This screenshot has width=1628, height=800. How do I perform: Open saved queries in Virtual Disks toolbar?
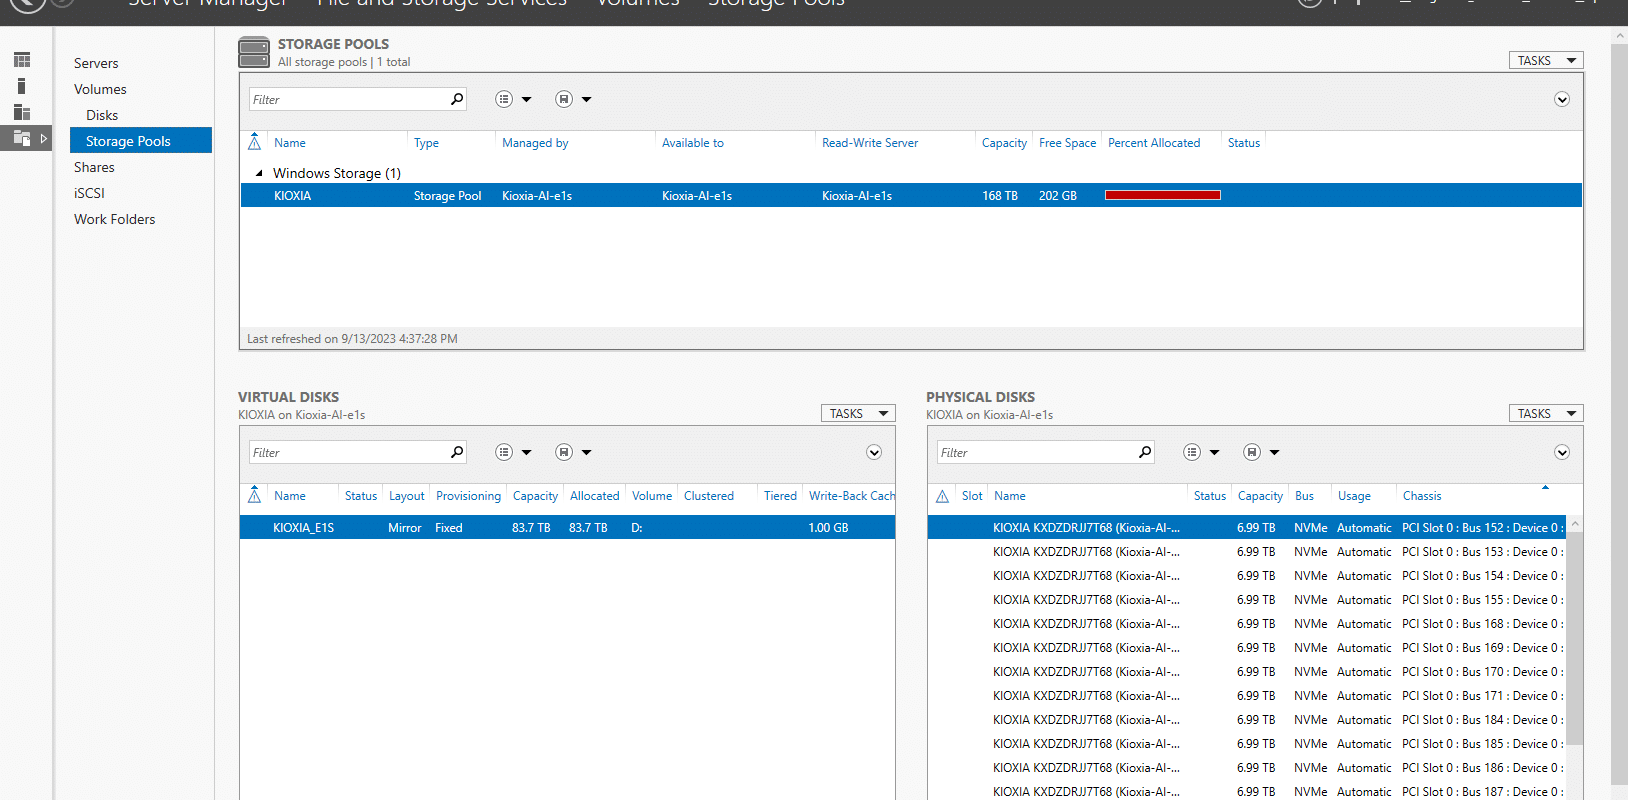pyautogui.click(x=564, y=452)
